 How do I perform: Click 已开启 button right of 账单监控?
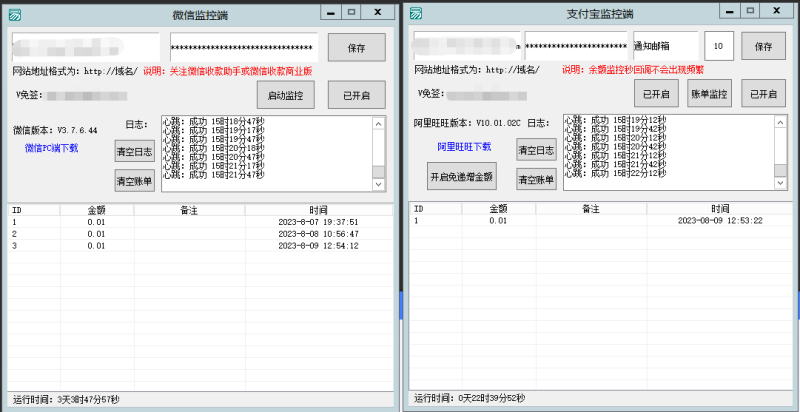[763, 93]
